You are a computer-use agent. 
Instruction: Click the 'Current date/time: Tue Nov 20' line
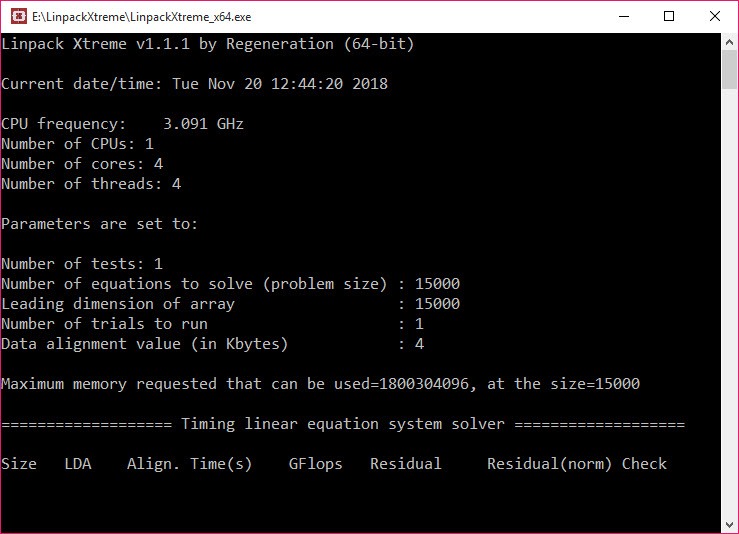pyautogui.click(x=195, y=84)
